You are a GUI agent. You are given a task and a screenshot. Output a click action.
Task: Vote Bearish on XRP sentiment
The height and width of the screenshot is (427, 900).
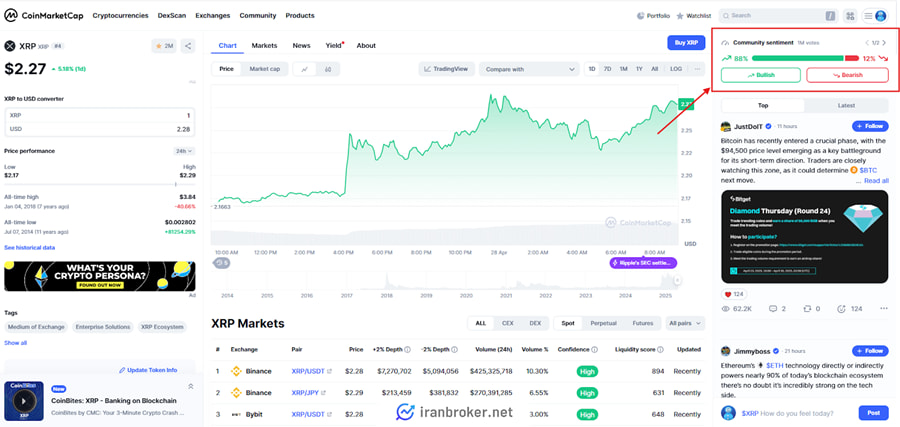pyautogui.click(x=847, y=75)
